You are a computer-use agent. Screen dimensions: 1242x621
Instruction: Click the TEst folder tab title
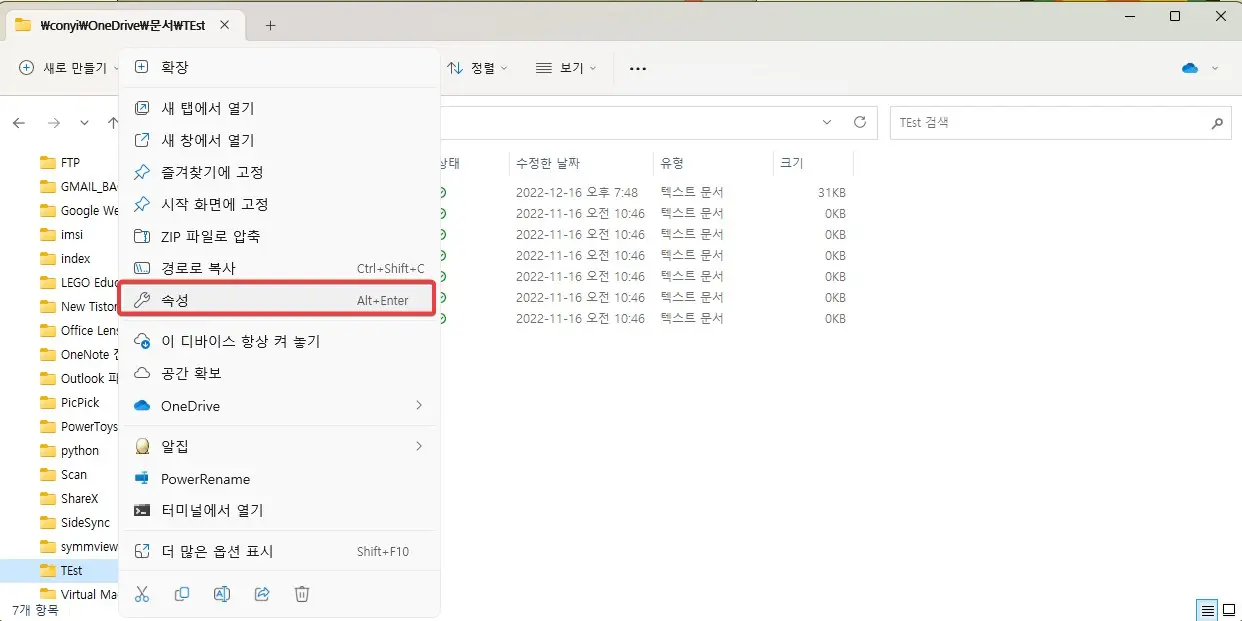point(123,26)
